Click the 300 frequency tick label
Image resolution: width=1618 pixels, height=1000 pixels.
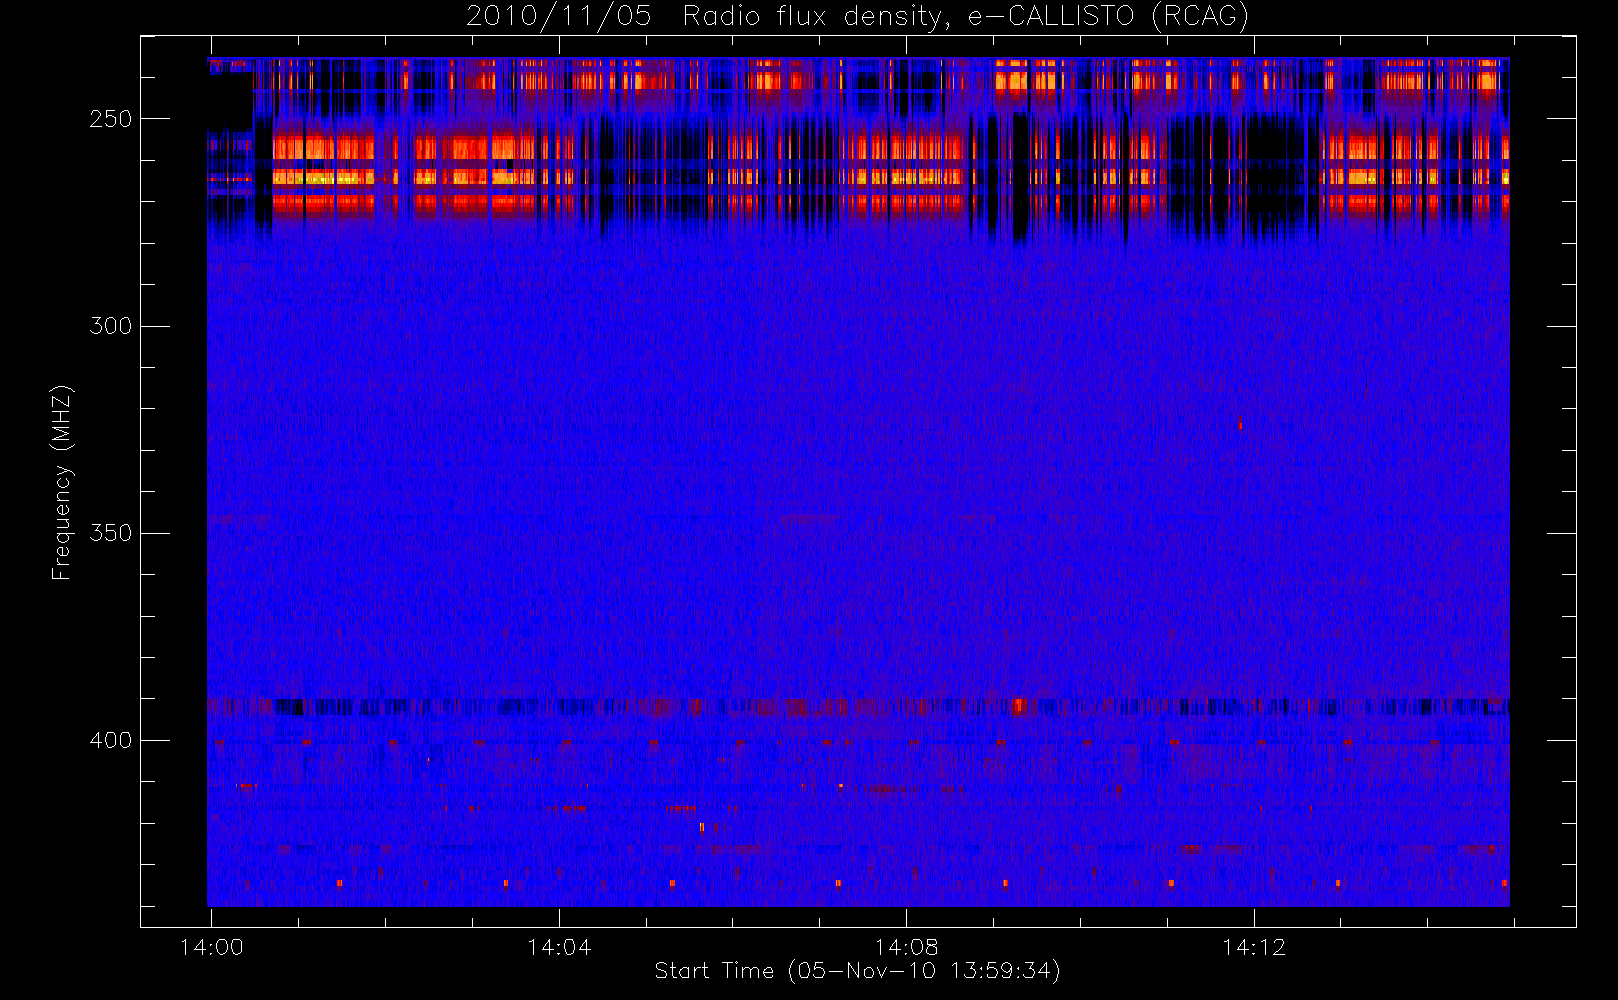pyautogui.click(x=110, y=326)
